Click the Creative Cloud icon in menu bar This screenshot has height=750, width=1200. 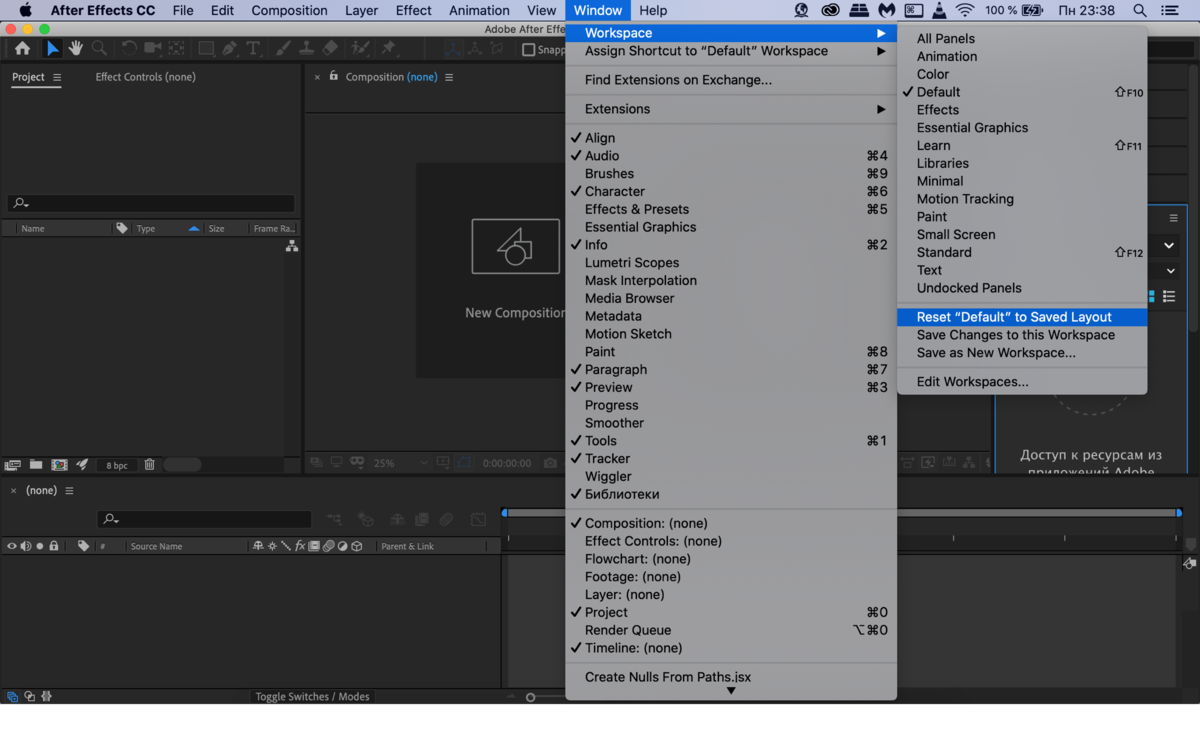(x=830, y=10)
